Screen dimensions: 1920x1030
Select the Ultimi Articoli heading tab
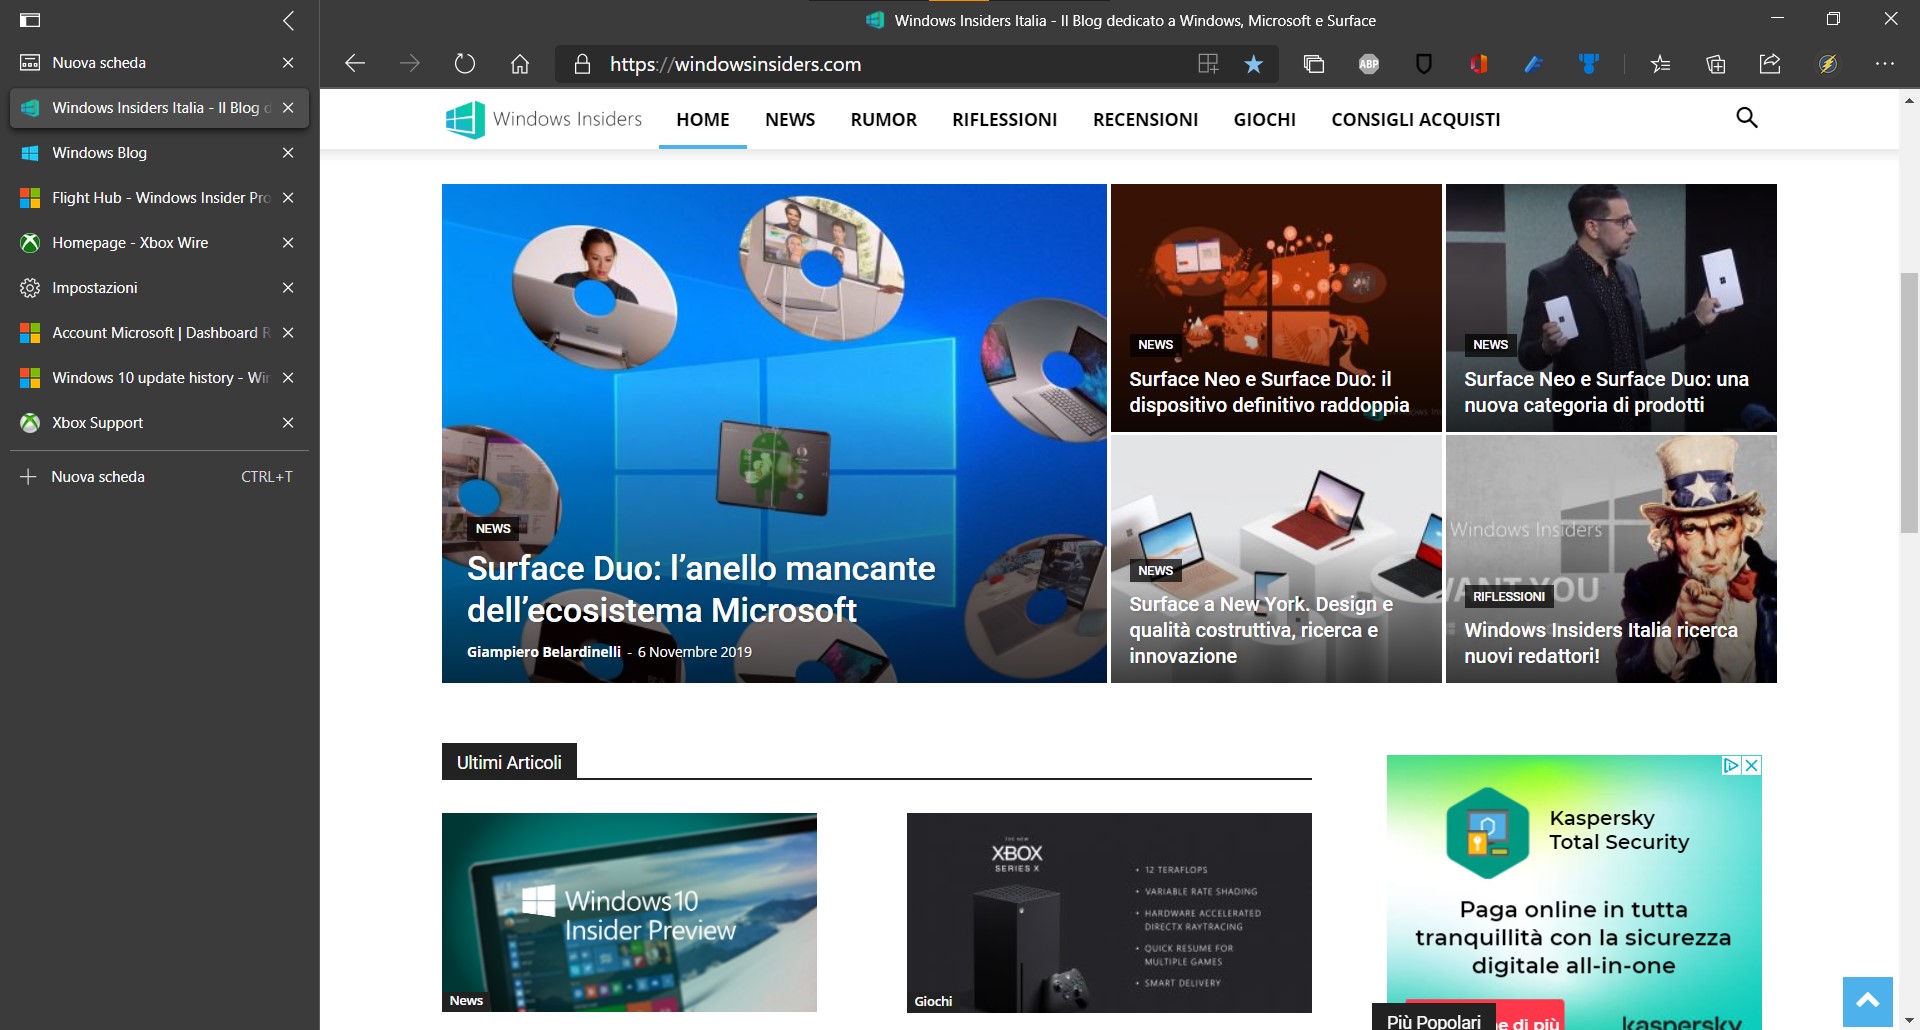pos(509,762)
